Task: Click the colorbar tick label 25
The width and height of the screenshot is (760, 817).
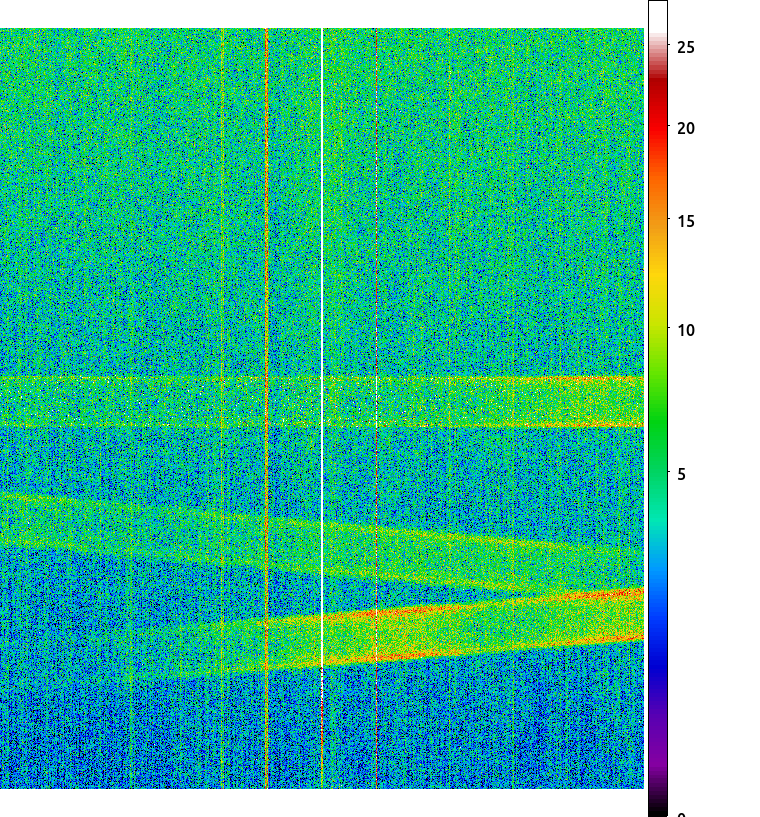Action: 686,47
